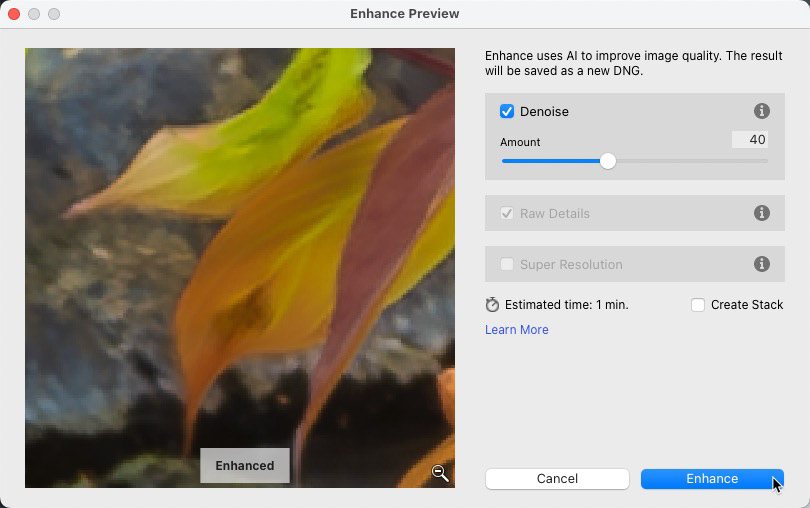Open the Learn More link
Viewport: 810px width, 508px height.
(517, 330)
